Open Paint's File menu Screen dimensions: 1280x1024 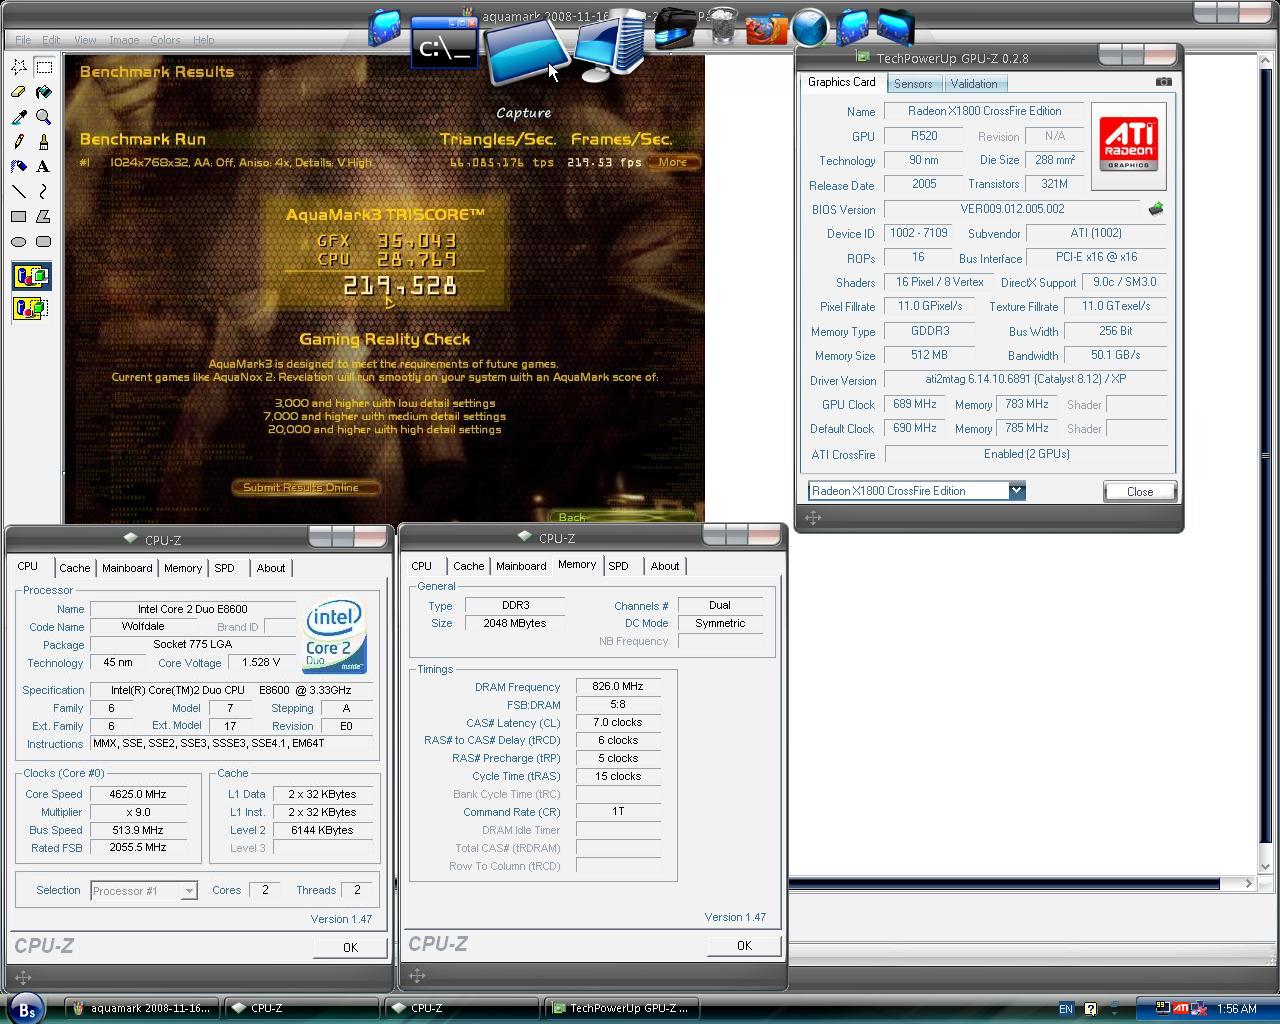tap(23, 40)
